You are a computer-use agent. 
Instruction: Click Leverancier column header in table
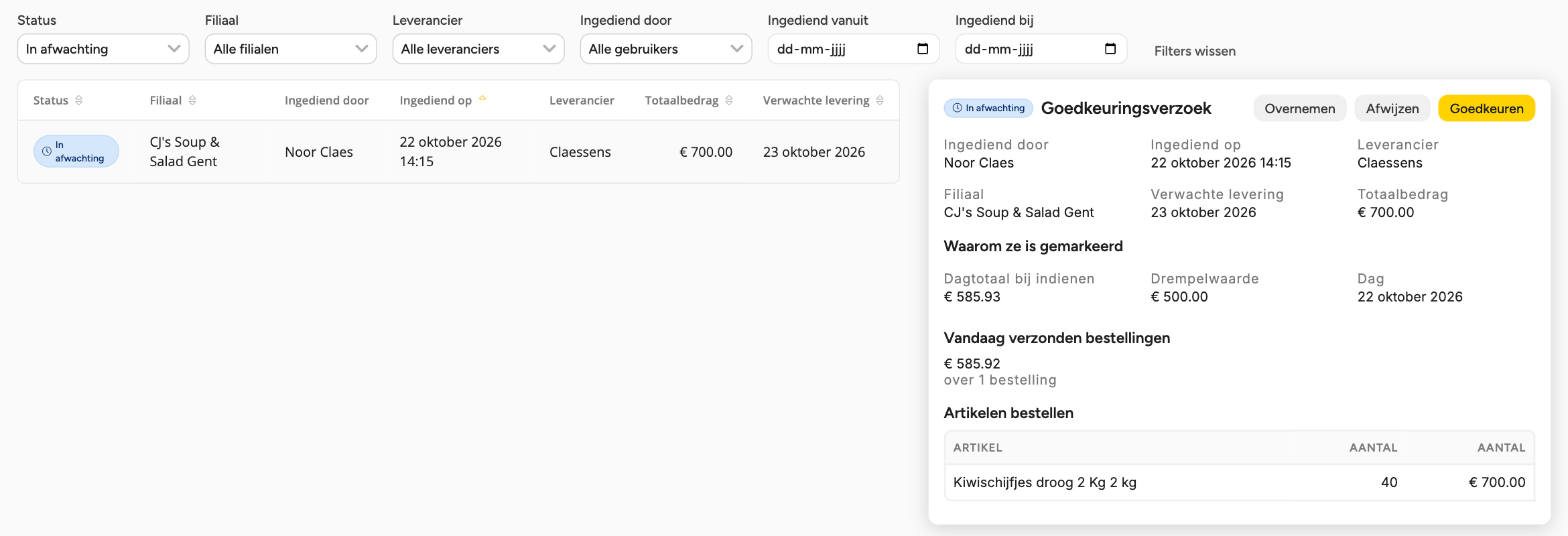pyautogui.click(x=582, y=101)
